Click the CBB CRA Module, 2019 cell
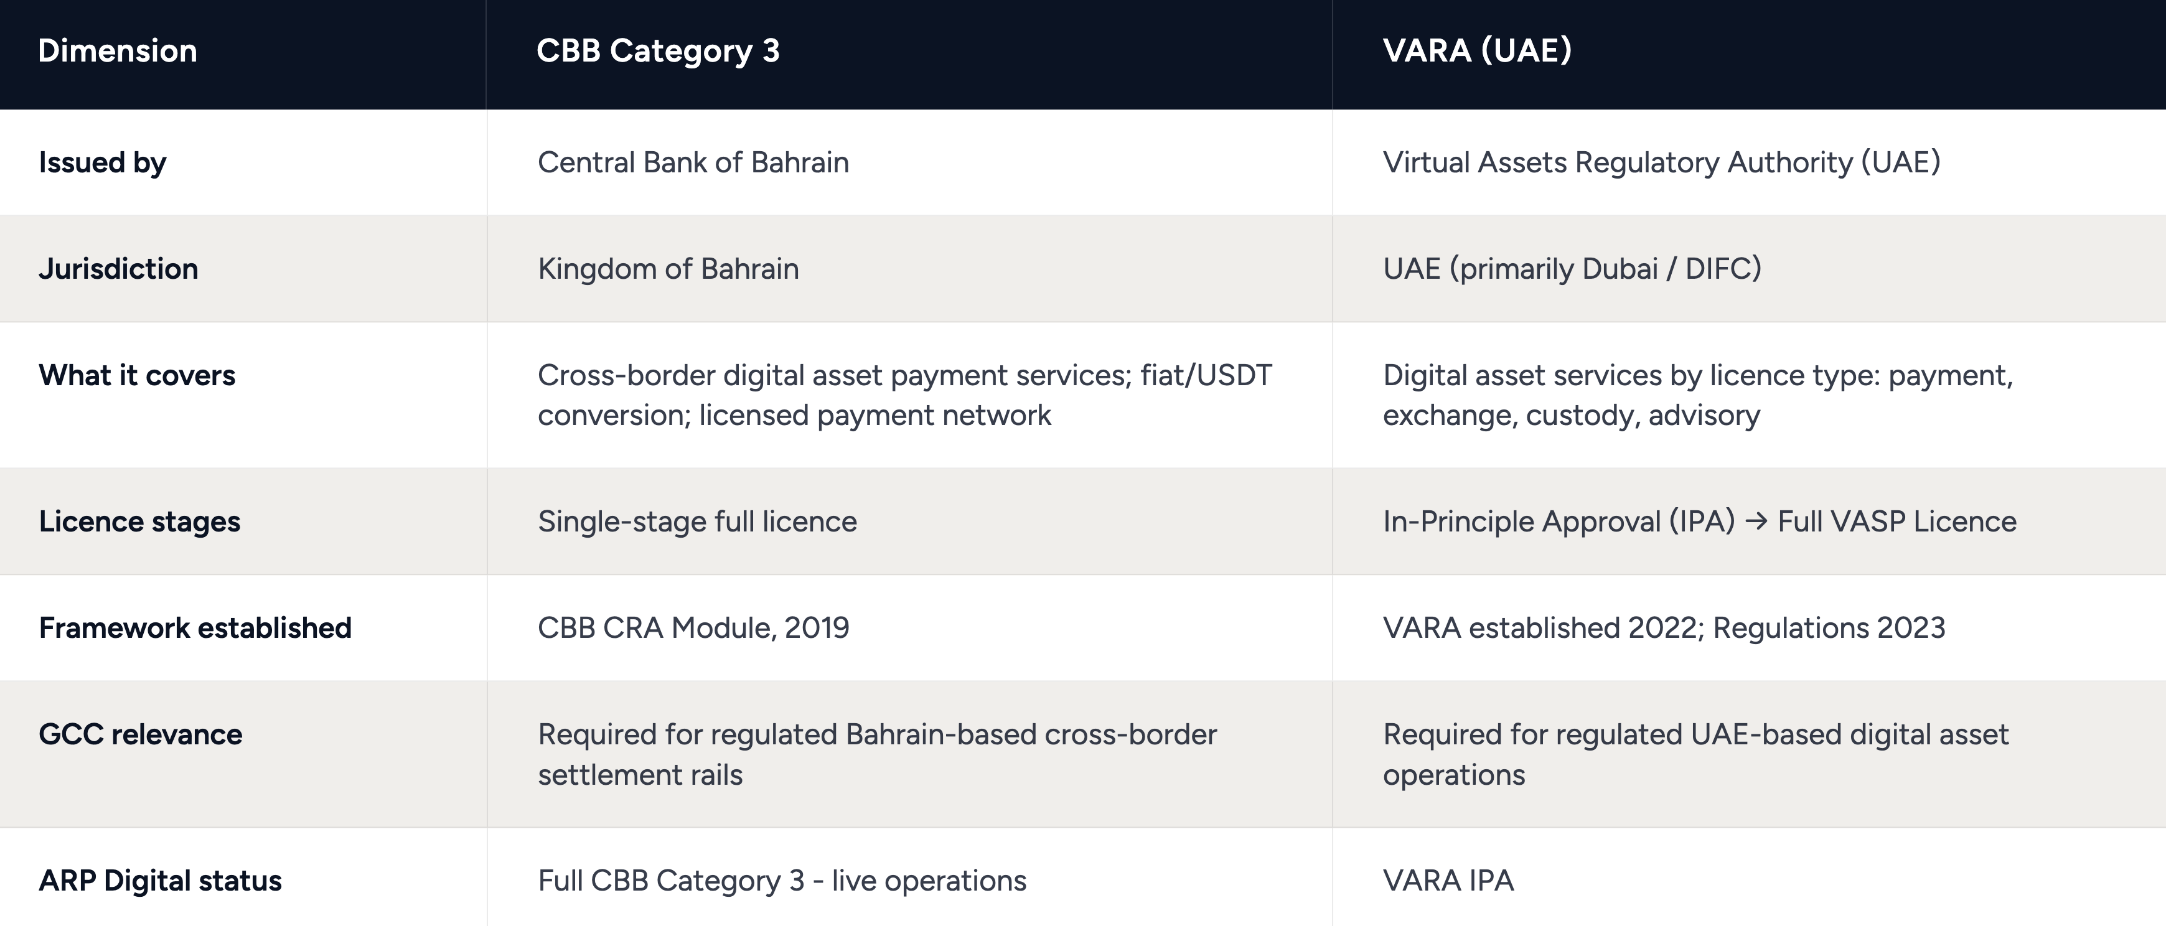This screenshot has height=926, width=2166. point(693,628)
